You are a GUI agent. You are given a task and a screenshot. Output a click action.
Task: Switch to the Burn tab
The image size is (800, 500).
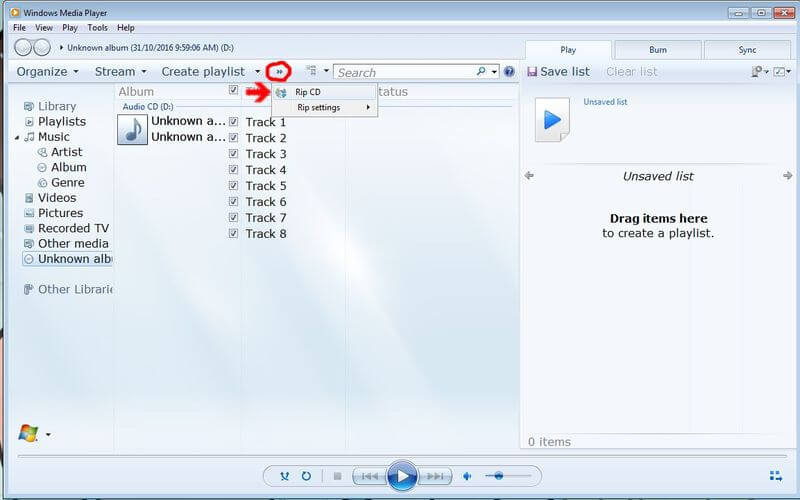tap(658, 50)
